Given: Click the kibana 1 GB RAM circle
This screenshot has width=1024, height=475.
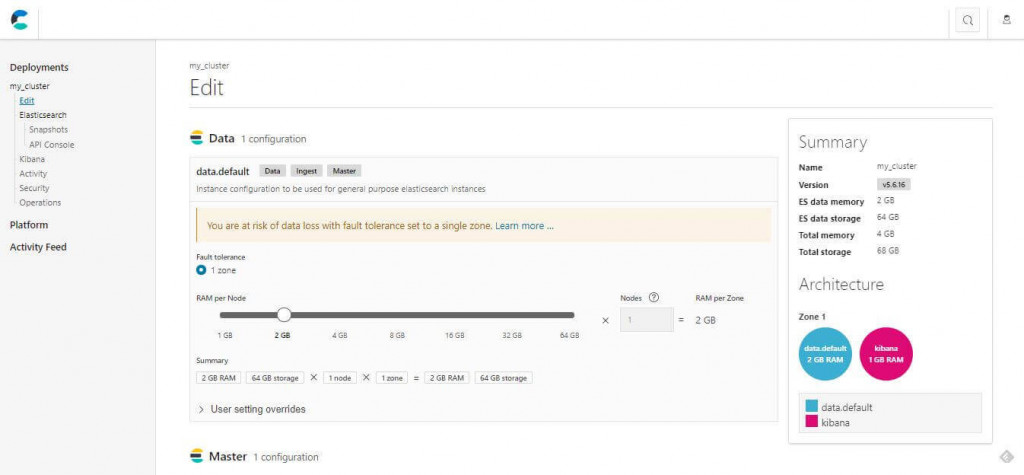Looking at the screenshot, I should click(886, 353).
